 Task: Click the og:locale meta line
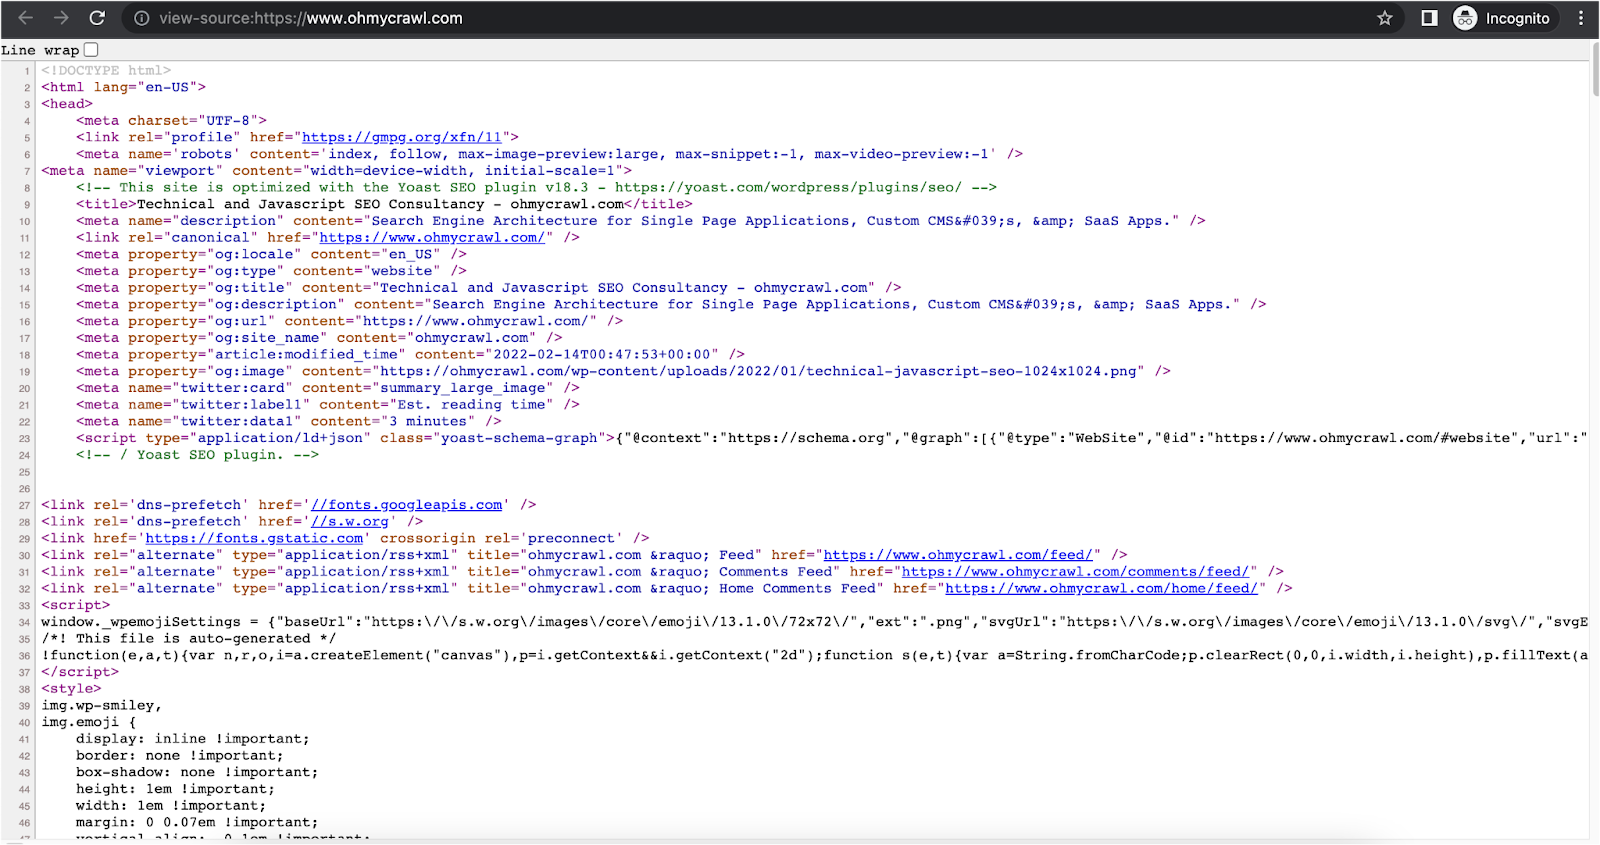271,254
